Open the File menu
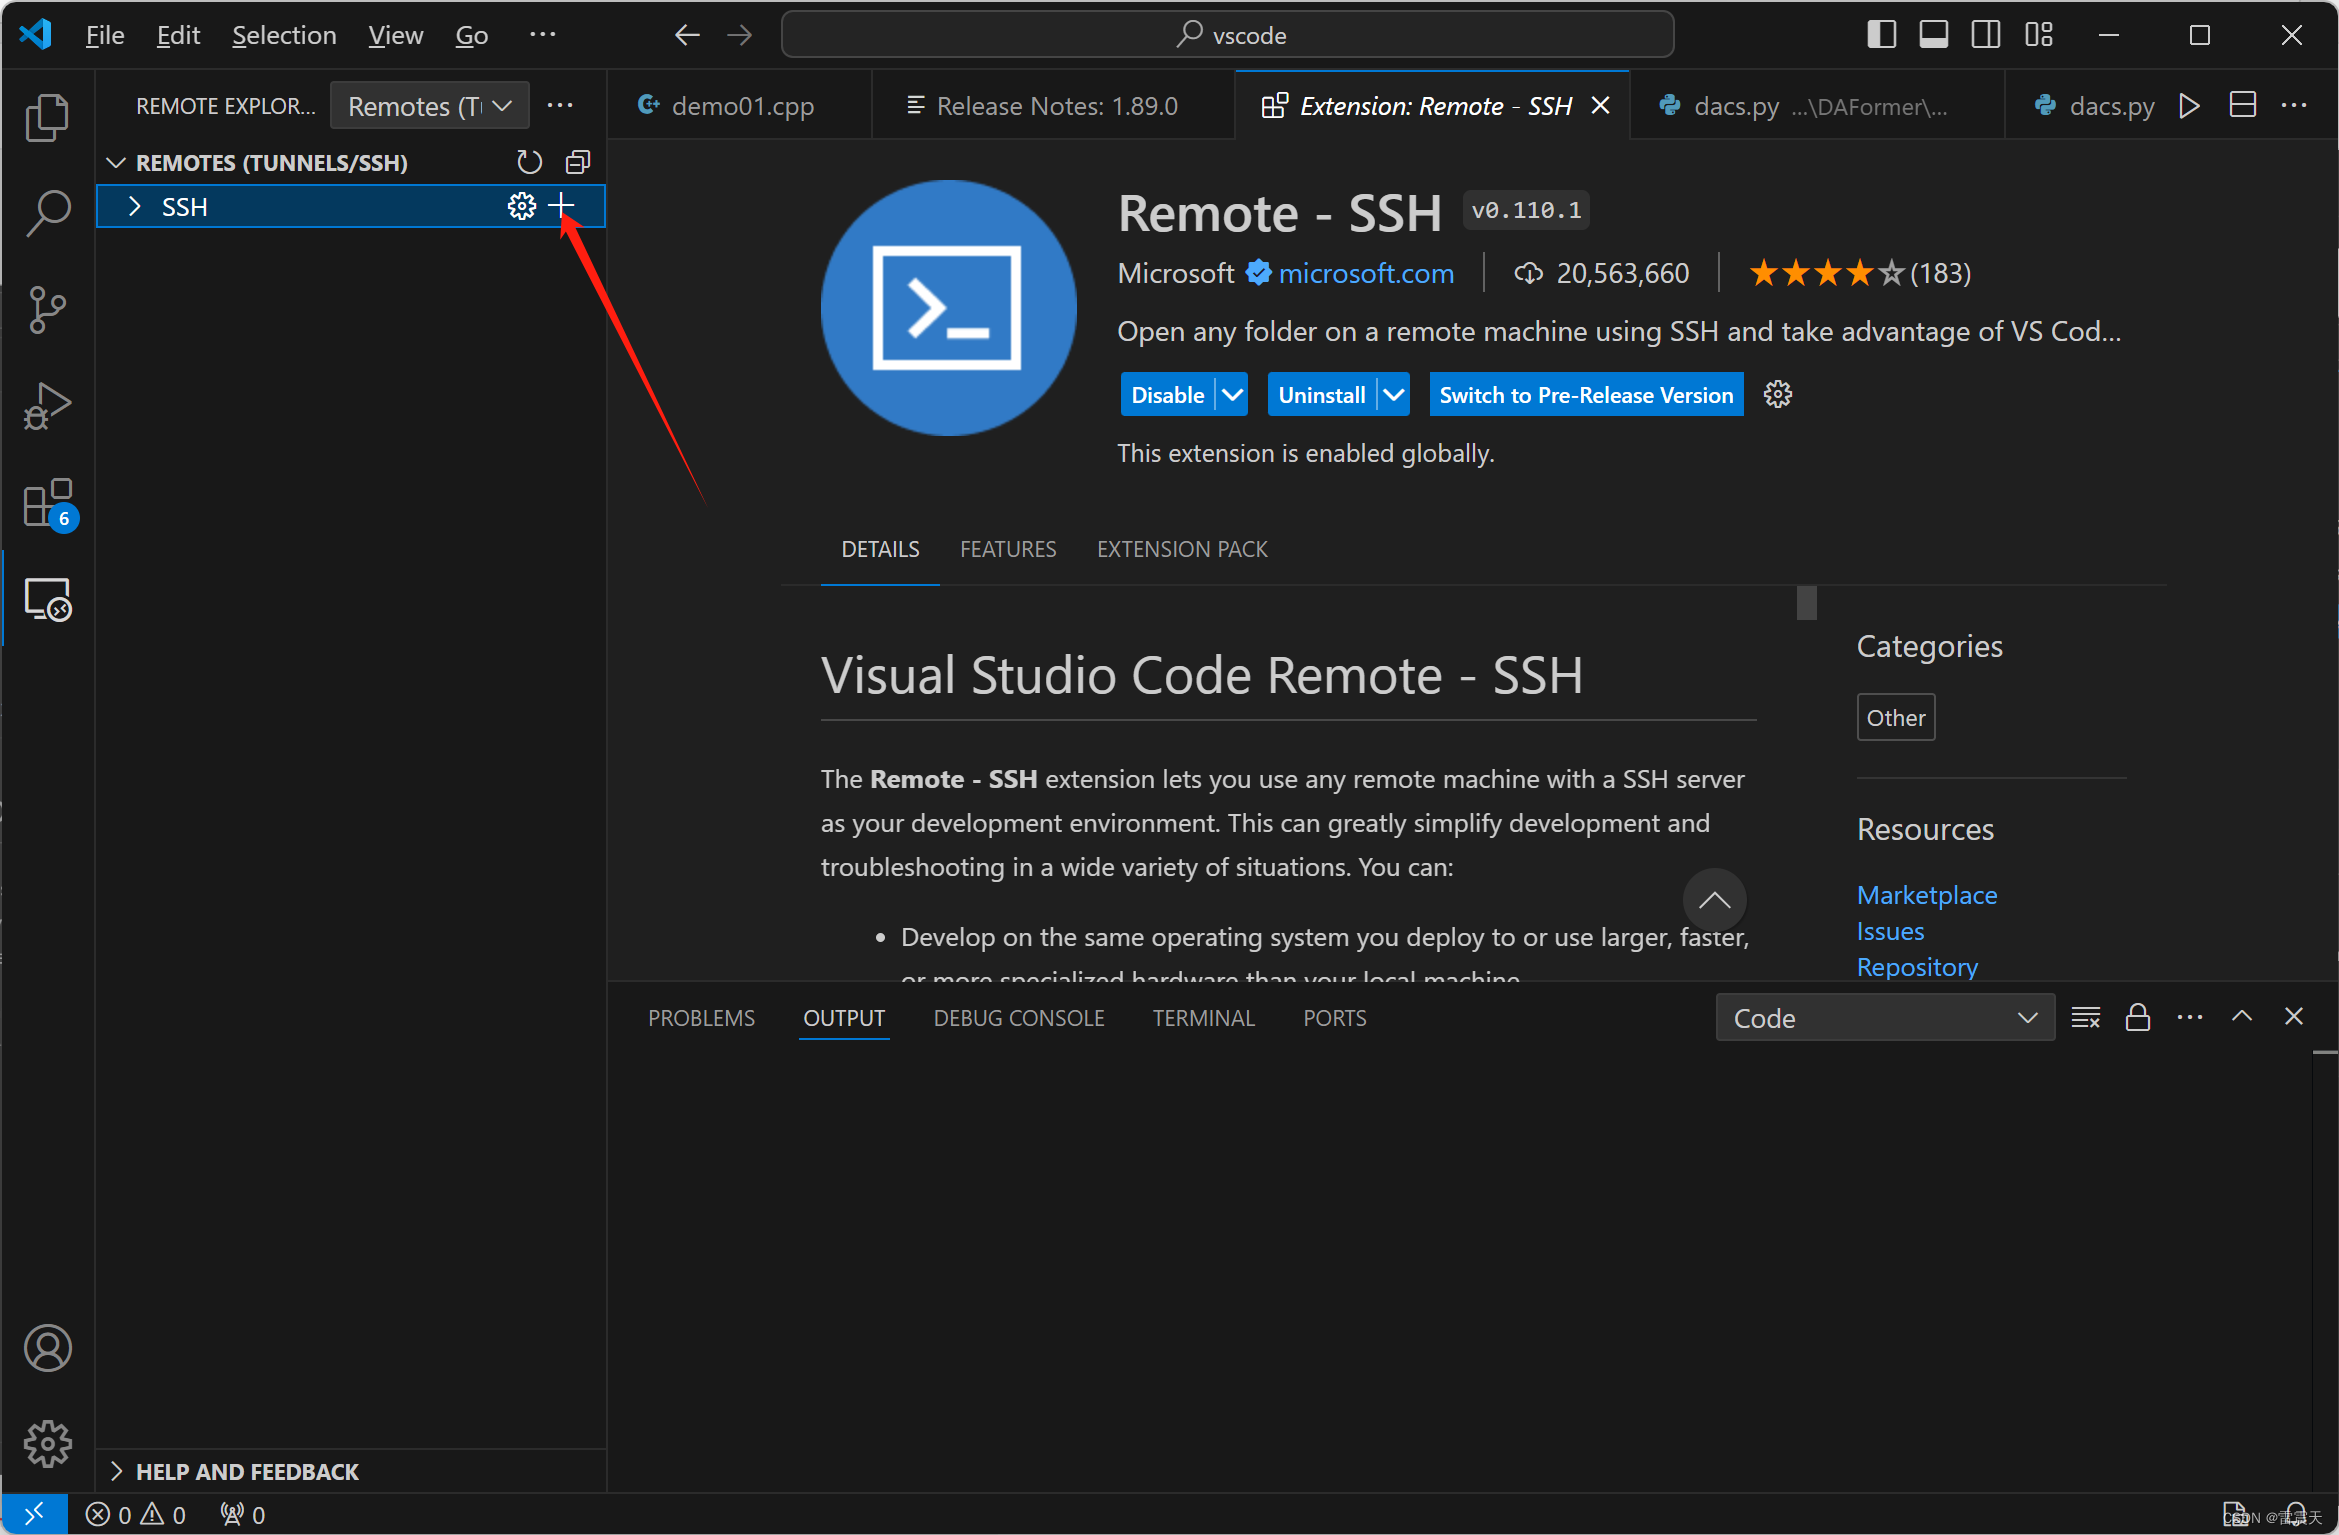Screen dimensions: 2339x1535 pos(105,35)
